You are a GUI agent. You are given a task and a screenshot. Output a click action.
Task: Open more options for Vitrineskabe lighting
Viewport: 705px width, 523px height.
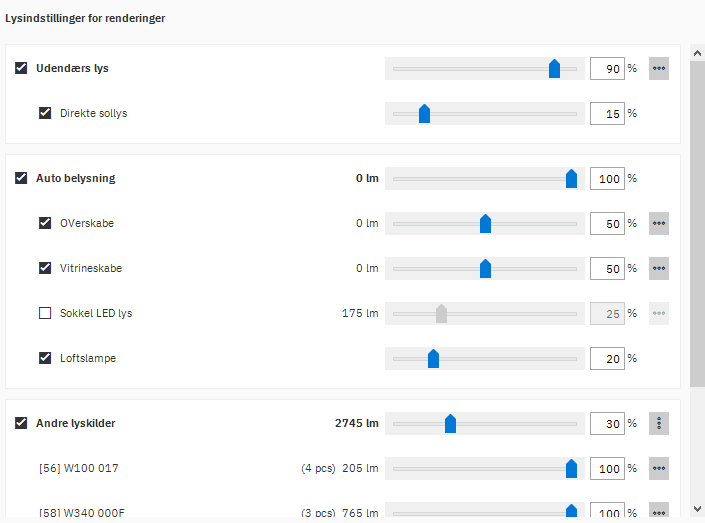pos(658,269)
